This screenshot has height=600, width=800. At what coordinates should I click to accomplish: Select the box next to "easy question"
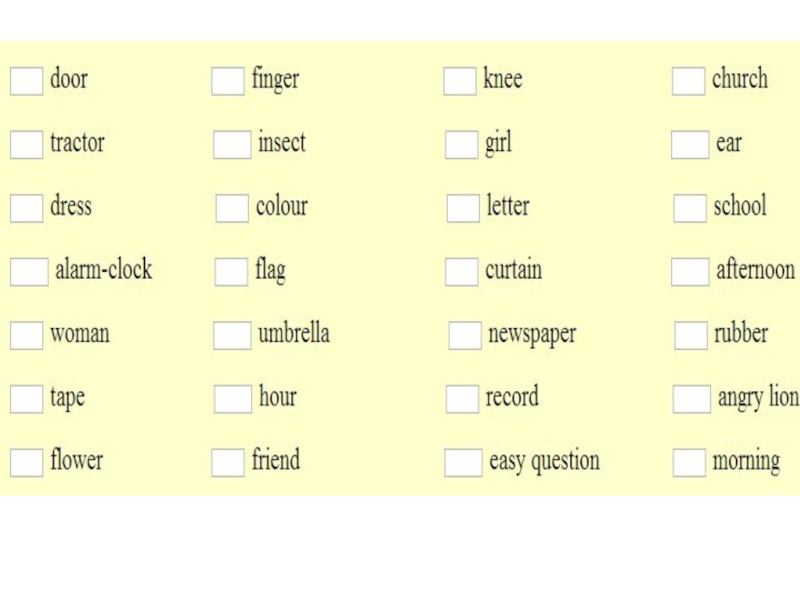pyautogui.click(x=463, y=463)
